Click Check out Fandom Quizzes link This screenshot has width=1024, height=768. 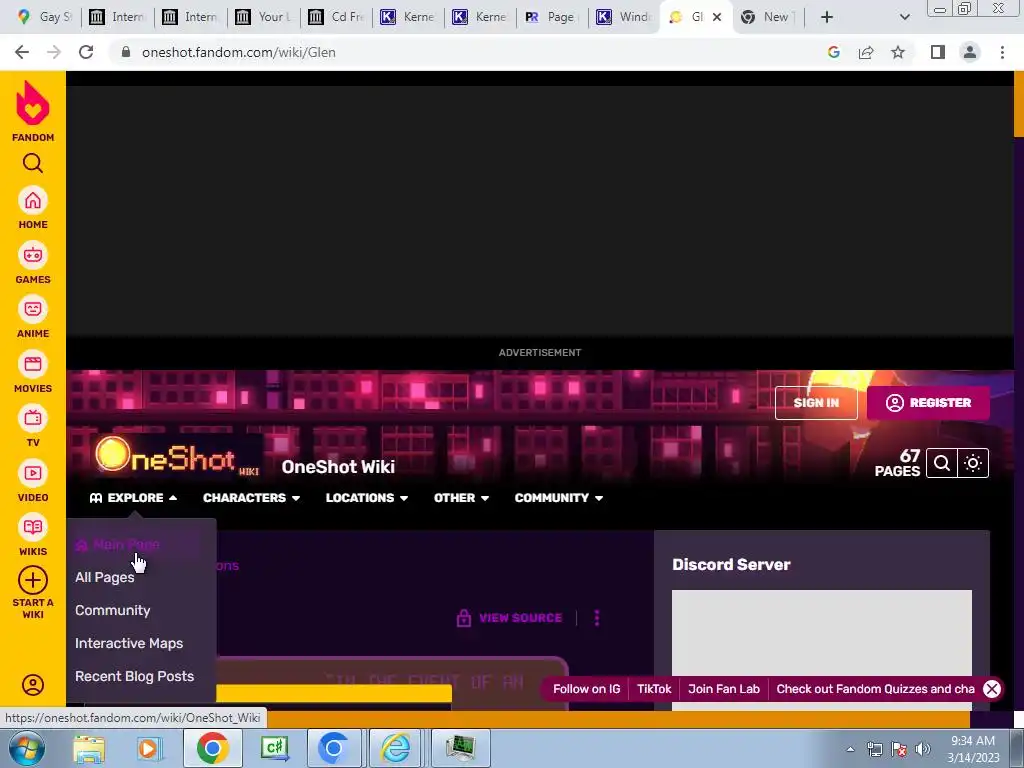point(875,689)
